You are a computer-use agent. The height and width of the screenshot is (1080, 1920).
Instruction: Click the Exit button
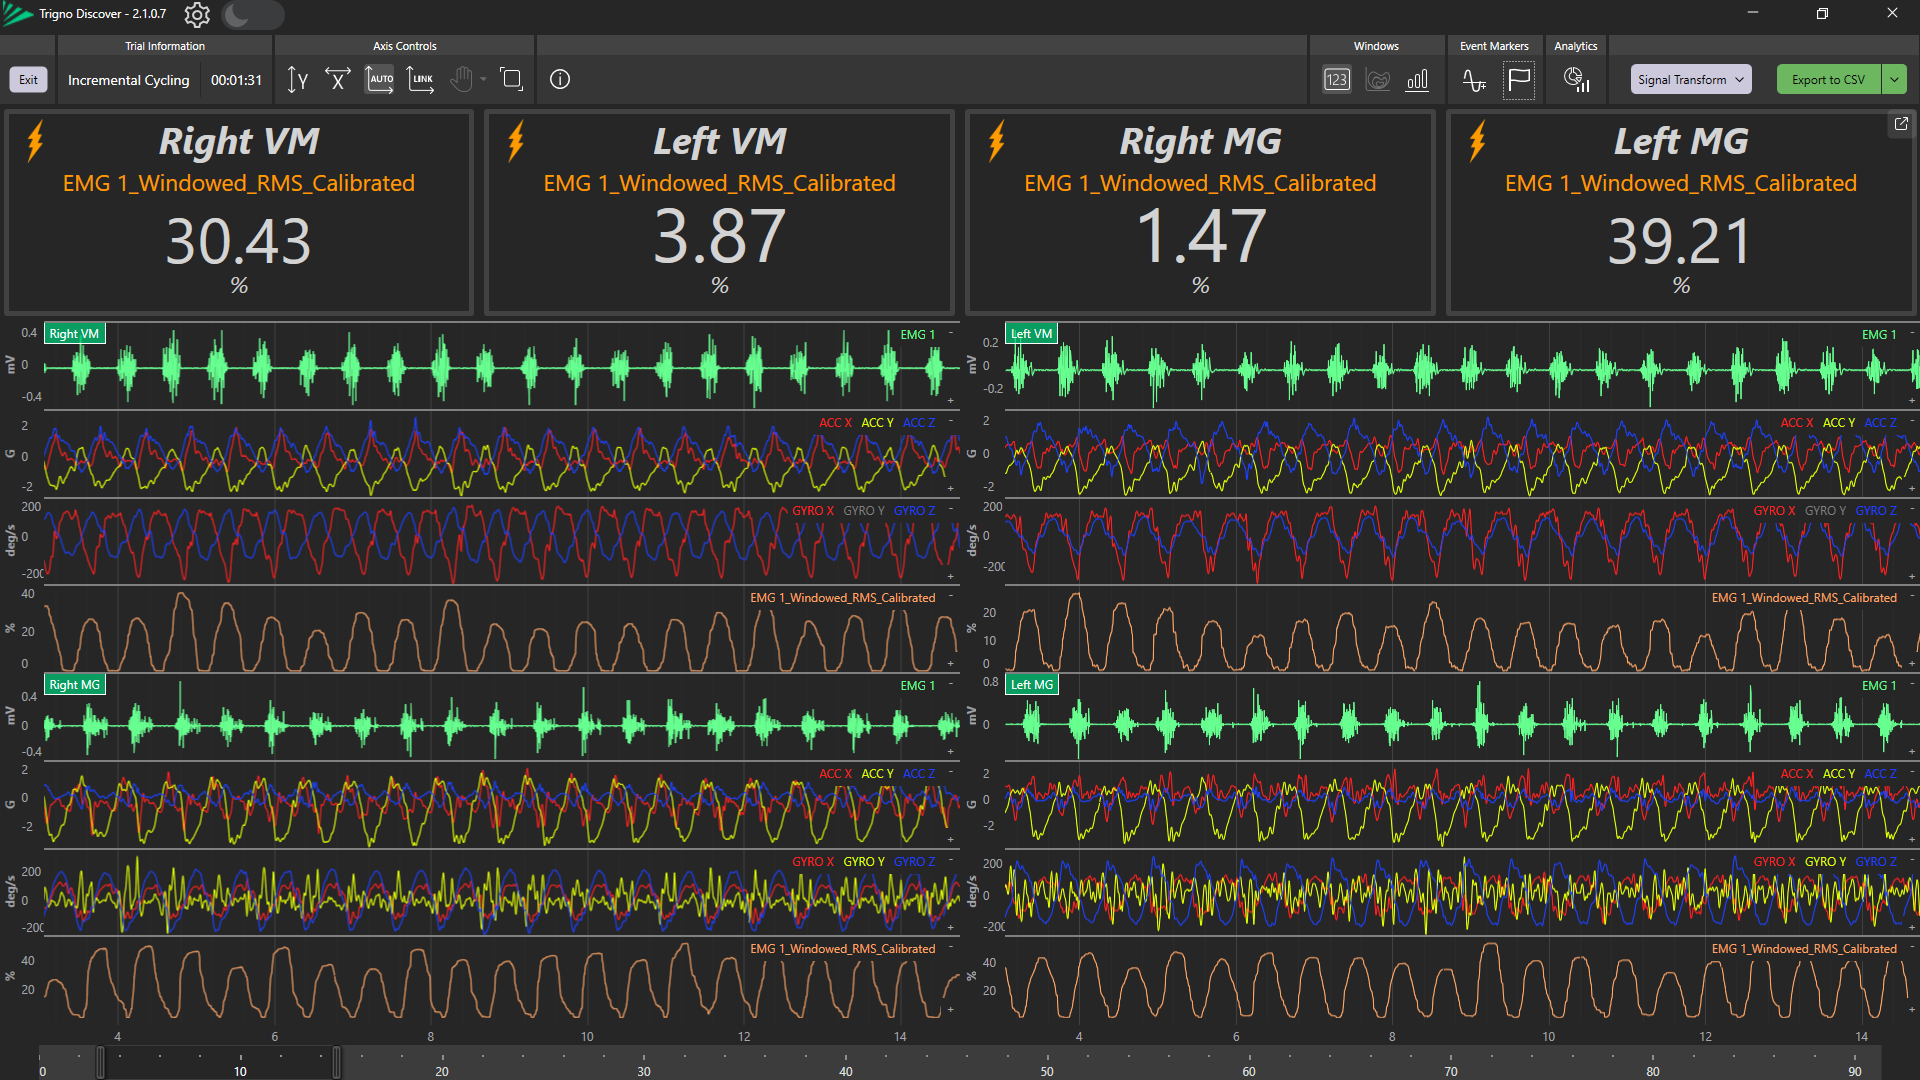click(28, 80)
